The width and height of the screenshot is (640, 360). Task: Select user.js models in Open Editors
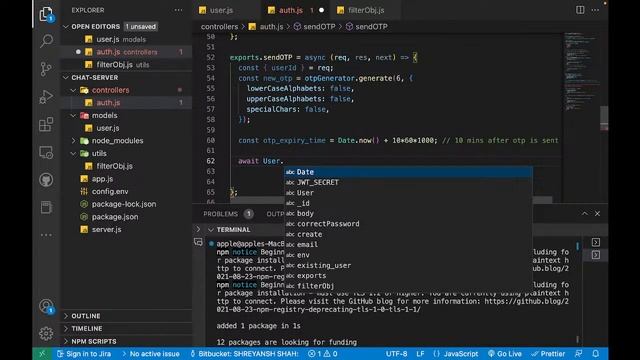127,40
